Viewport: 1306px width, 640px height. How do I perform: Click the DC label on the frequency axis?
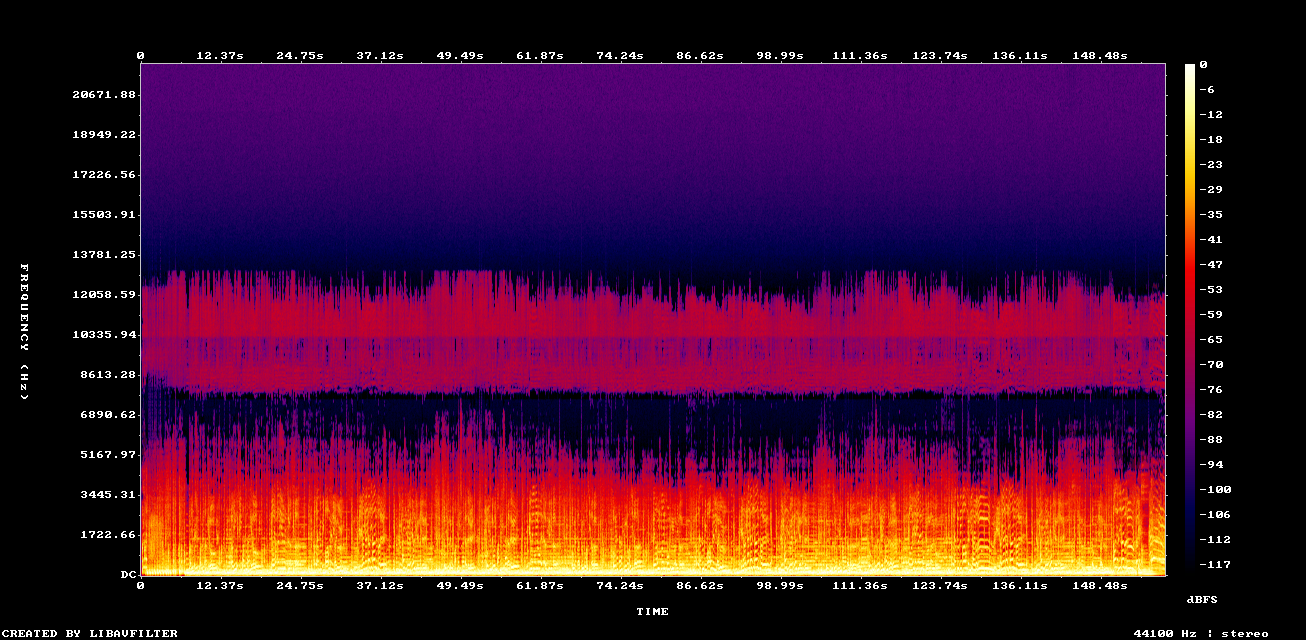pyautogui.click(x=127, y=574)
